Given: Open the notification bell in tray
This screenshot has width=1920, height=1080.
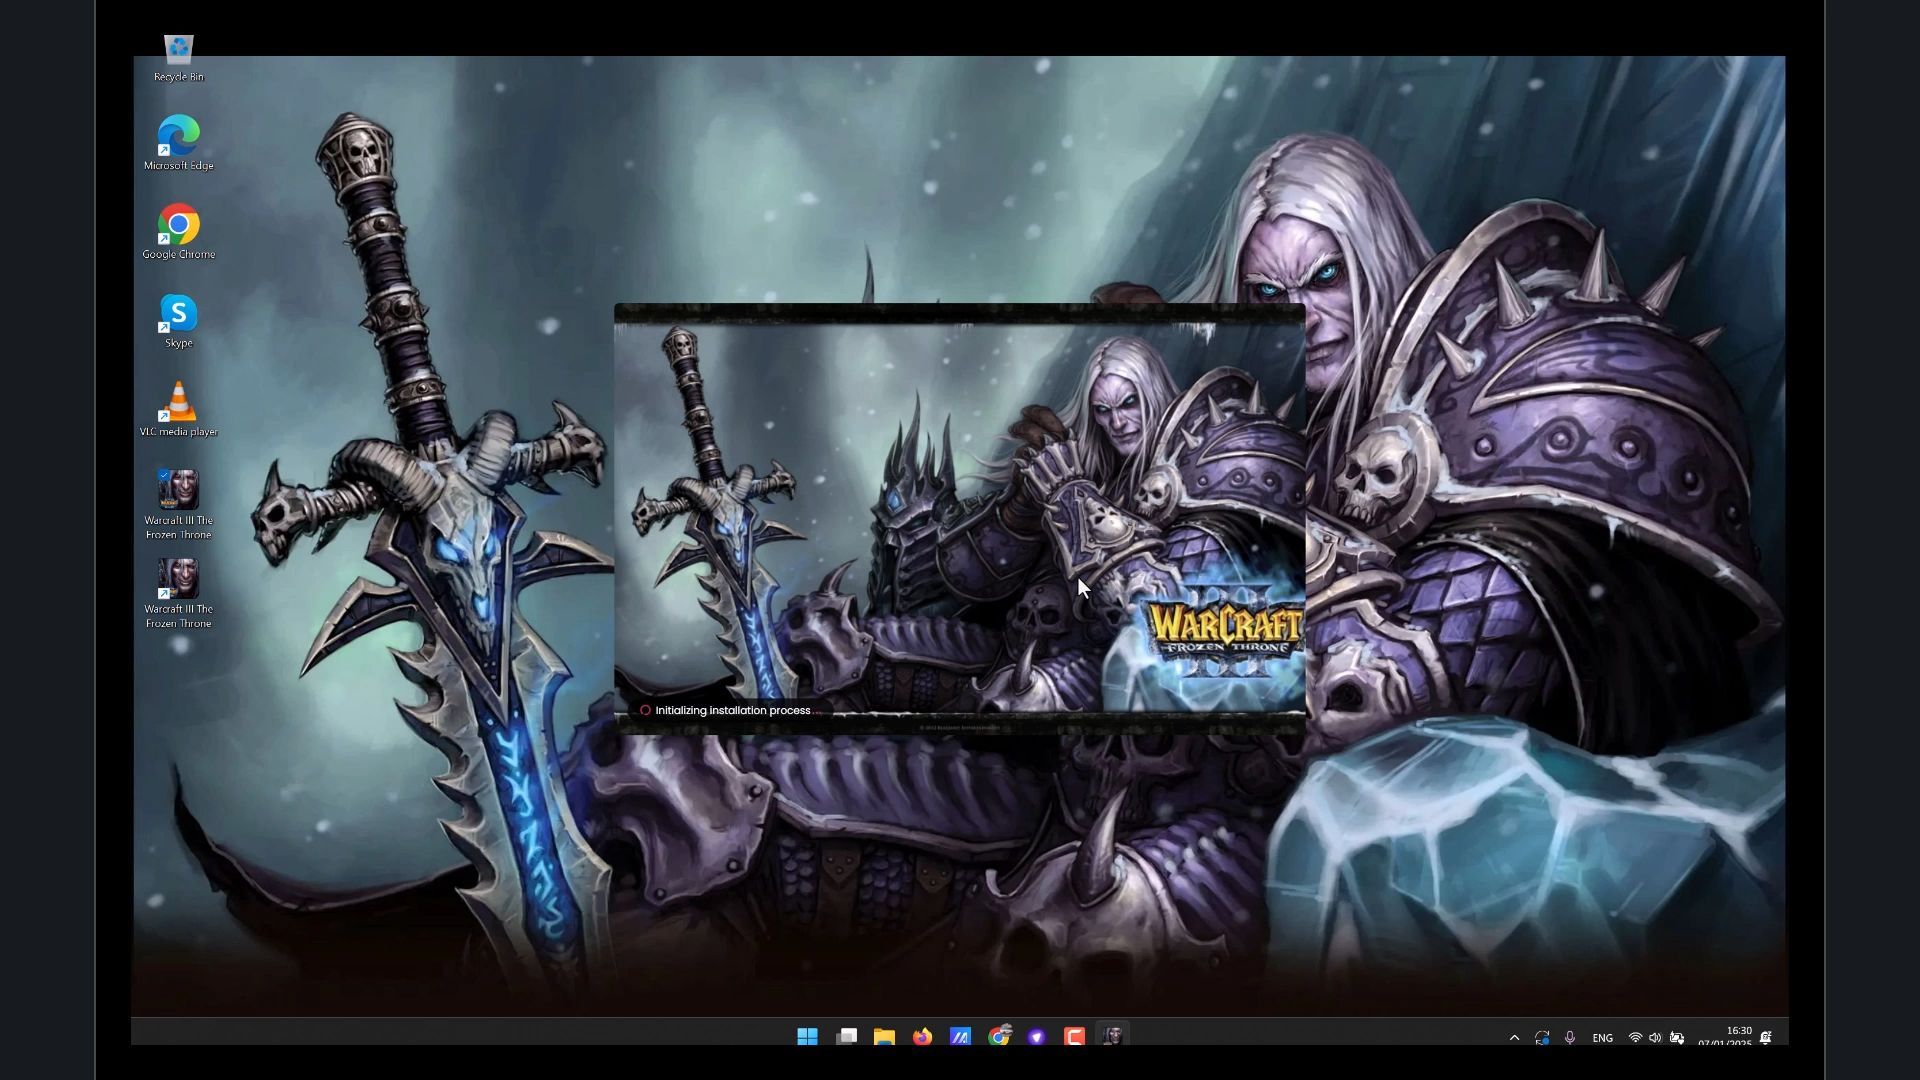Looking at the screenshot, I should click(x=1766, y=1038).
